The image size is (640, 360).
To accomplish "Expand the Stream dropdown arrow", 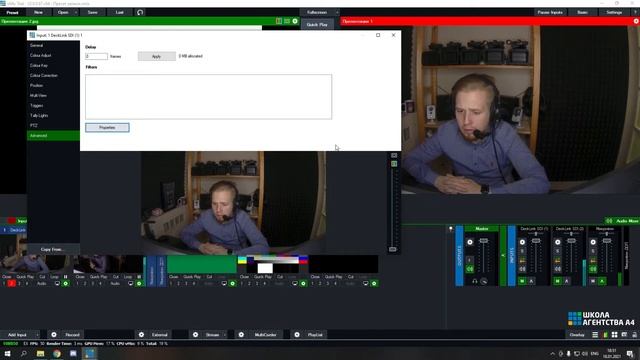I will coord(225,335).
